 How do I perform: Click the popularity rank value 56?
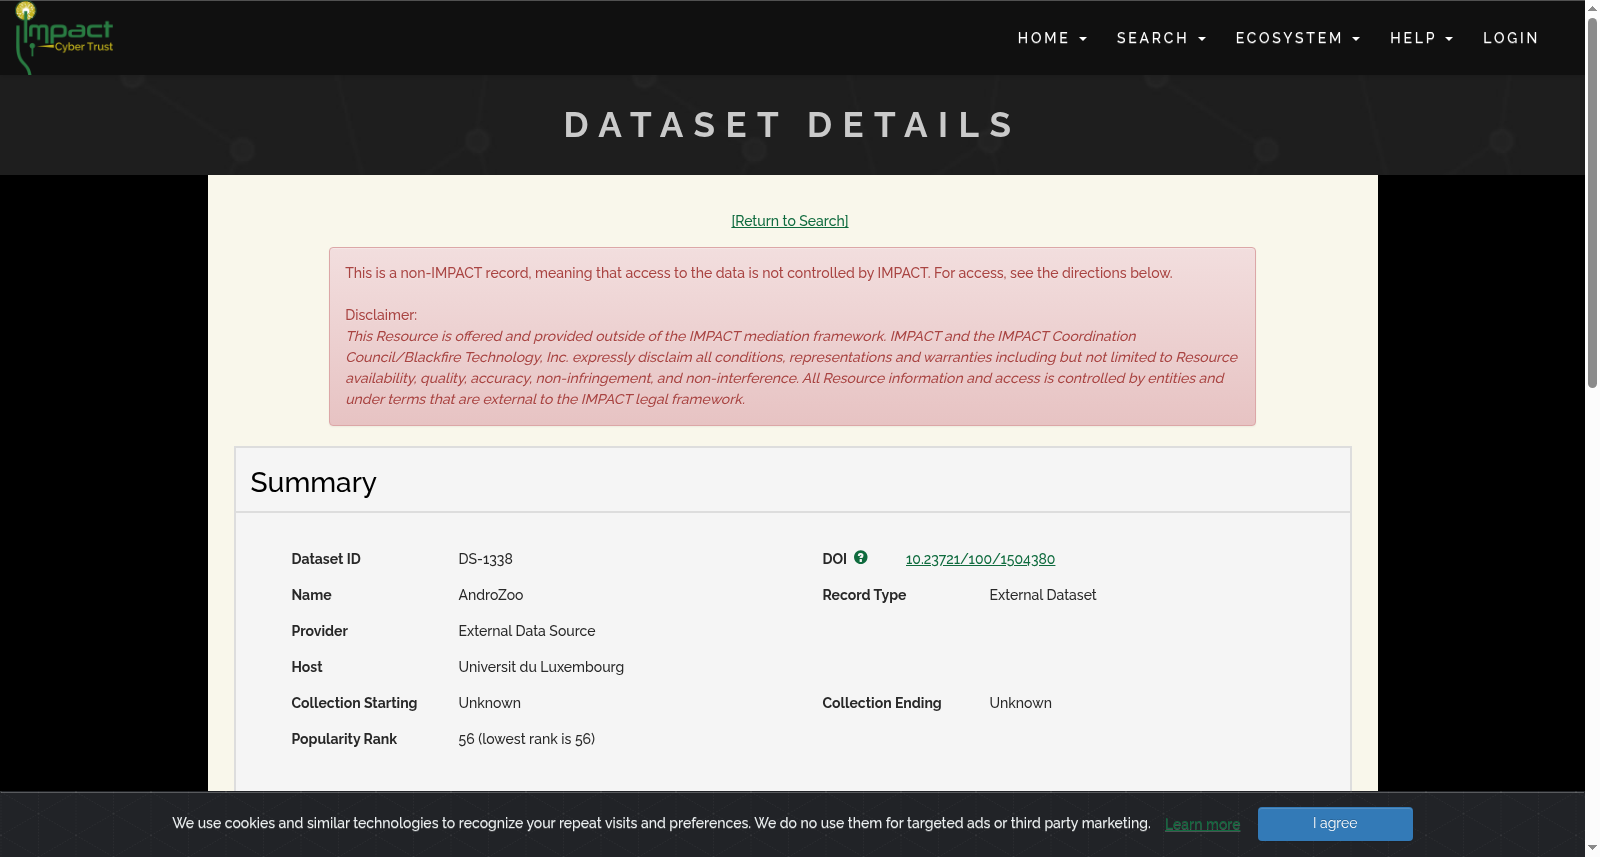(527, 739)
